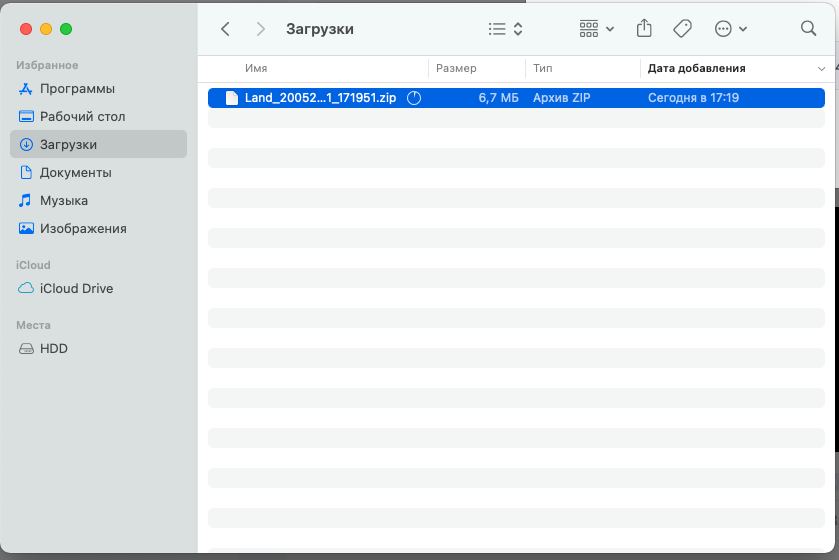Select the HDD disk in sidebar

pyautogui.click(x=54, y=349)
